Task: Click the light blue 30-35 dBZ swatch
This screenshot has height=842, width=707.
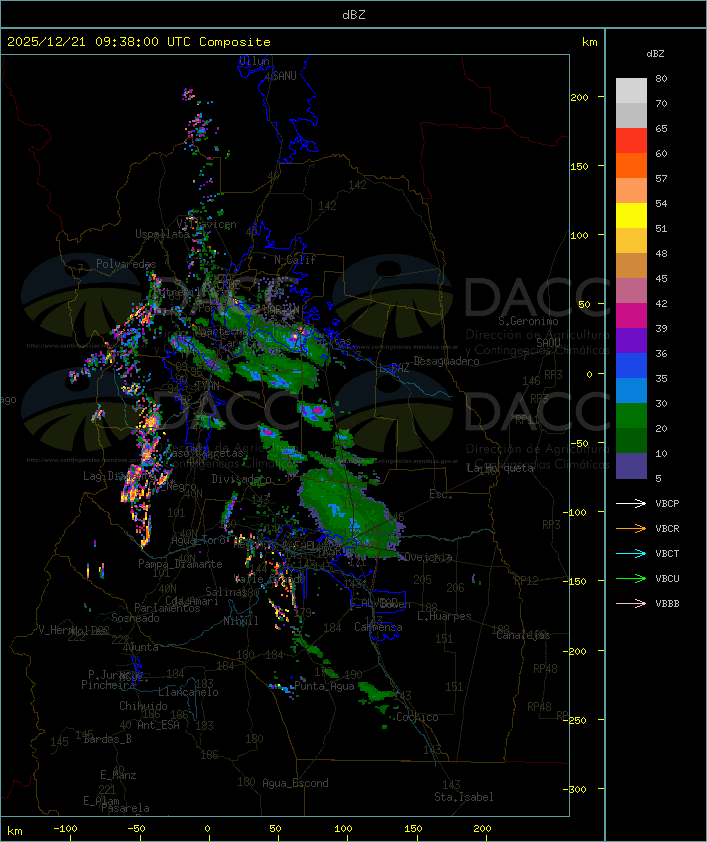Action: coord(631,390)
